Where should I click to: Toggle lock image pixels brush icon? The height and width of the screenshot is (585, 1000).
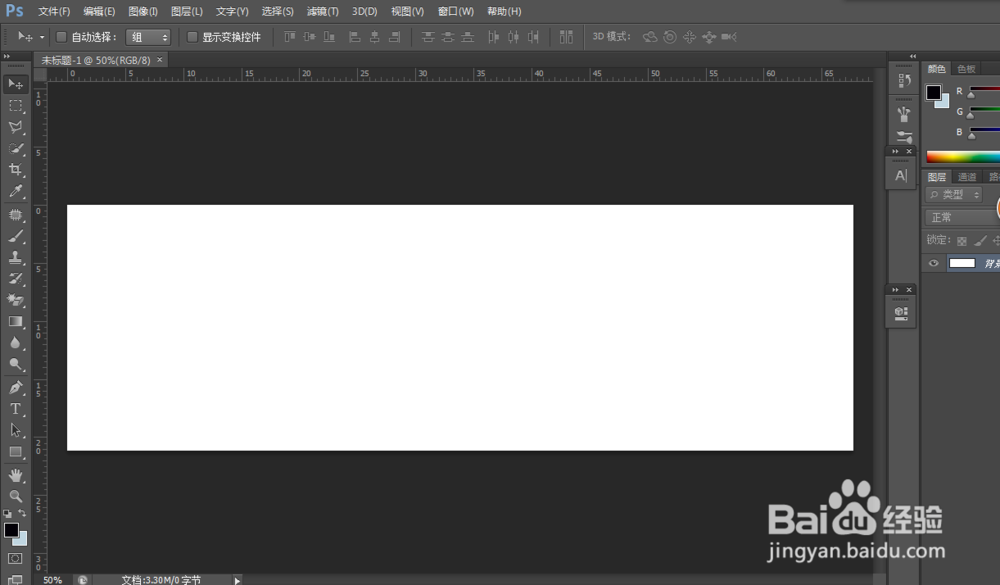click(980, 241)
